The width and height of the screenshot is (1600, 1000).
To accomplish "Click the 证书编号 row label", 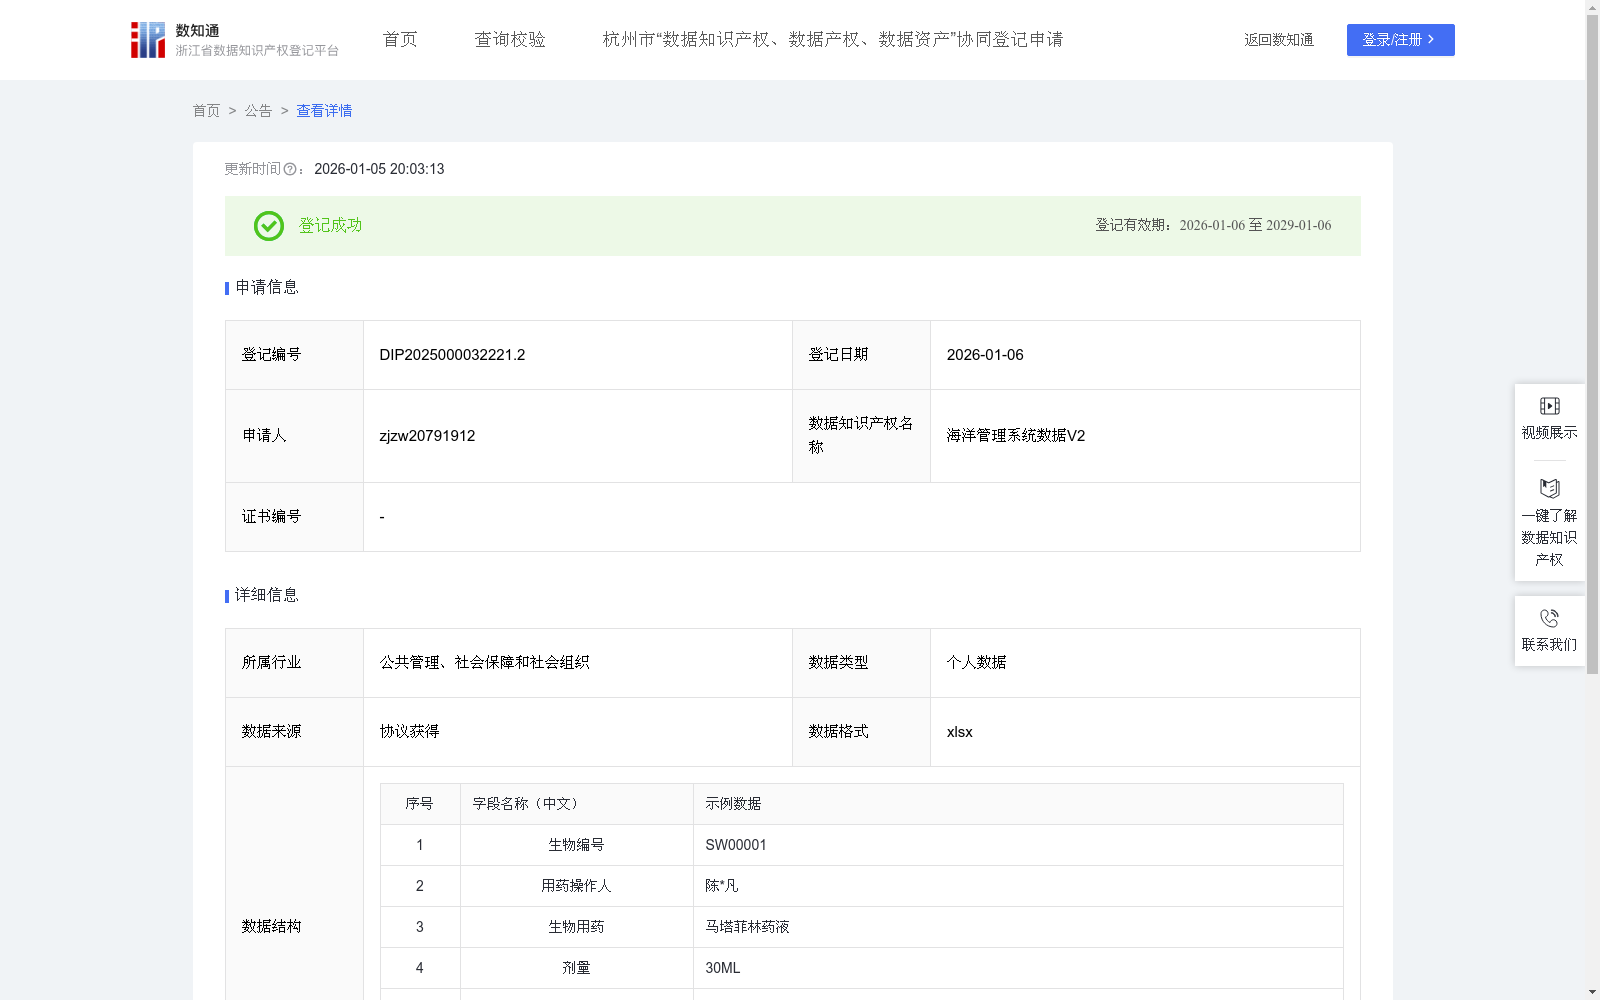I will click(x=271, y=517).
